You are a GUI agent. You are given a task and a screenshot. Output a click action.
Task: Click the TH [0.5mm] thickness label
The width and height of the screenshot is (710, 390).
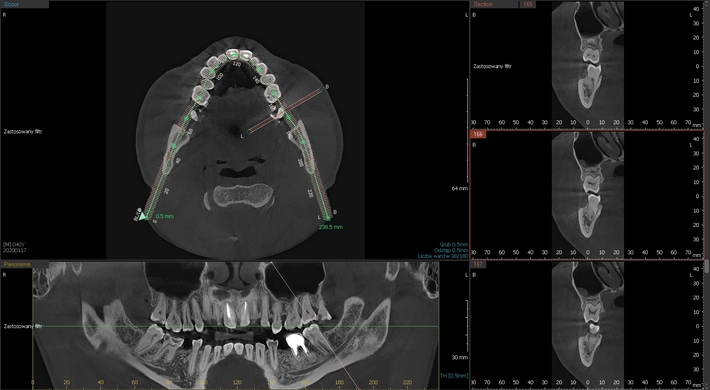[454, 376]
